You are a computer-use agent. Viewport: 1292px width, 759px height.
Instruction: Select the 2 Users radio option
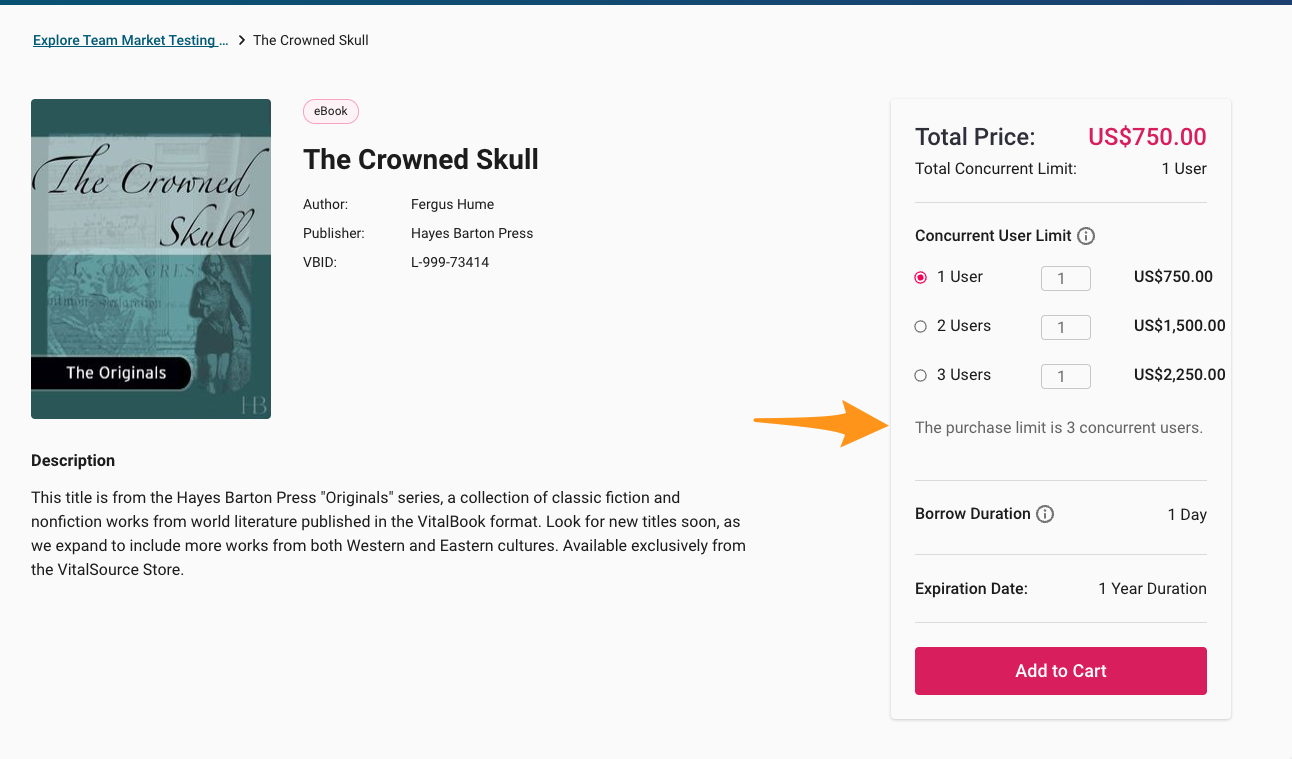click(x=921, y=327)
